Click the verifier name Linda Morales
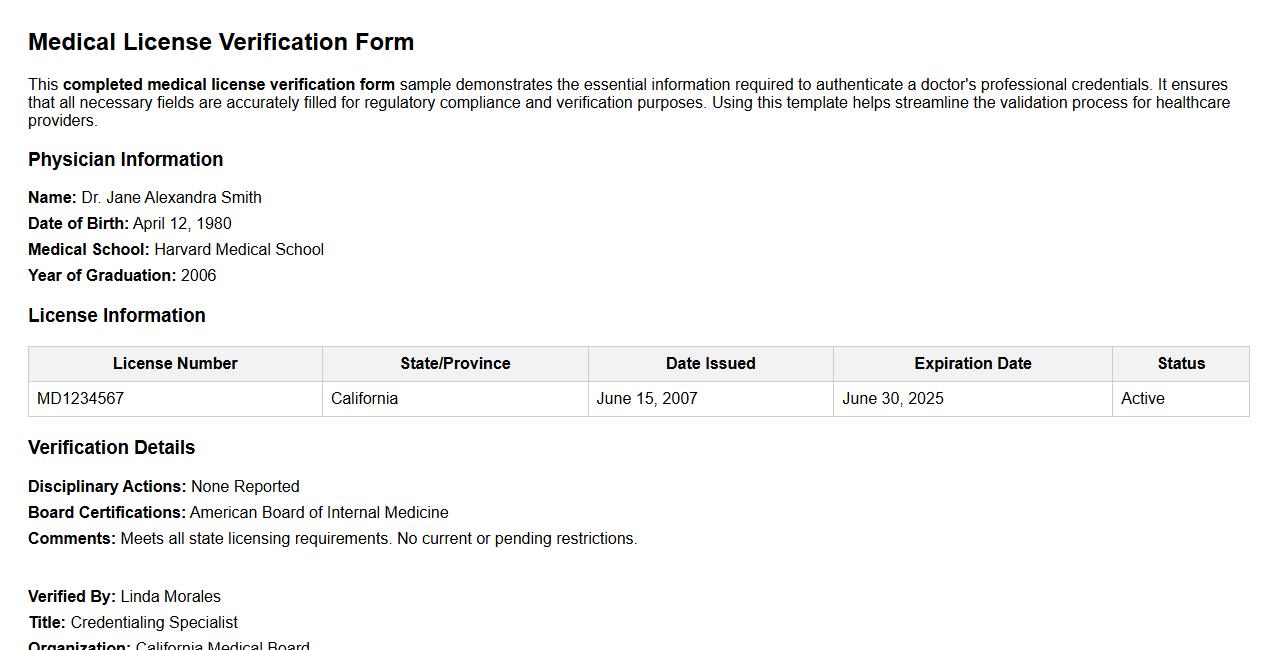The image size is (1278, 650). 170,597
